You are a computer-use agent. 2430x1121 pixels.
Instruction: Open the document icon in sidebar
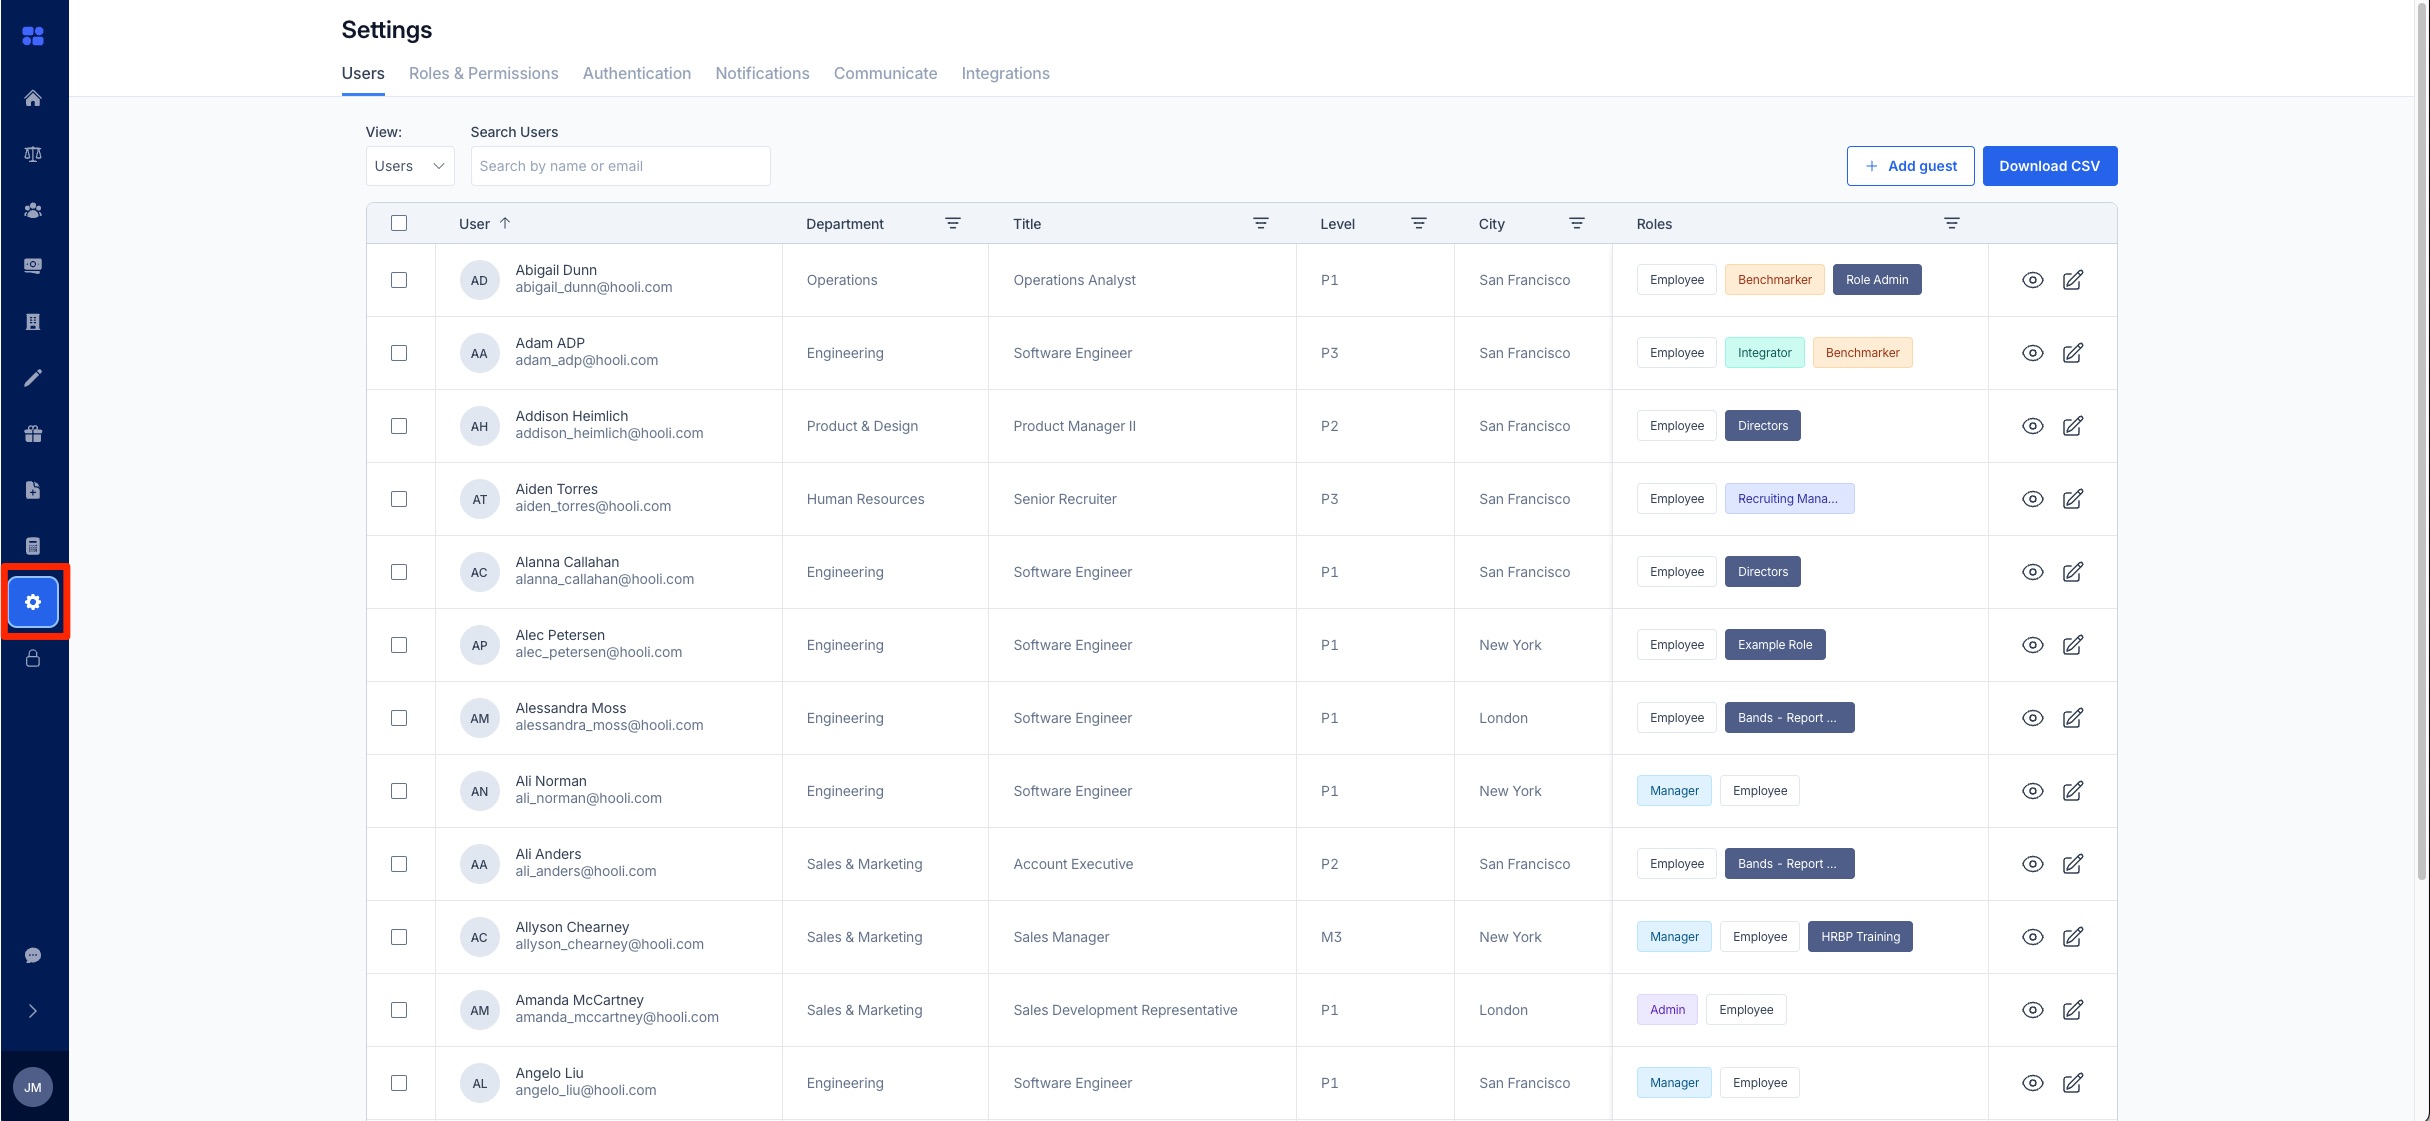[x=33, y=490]
